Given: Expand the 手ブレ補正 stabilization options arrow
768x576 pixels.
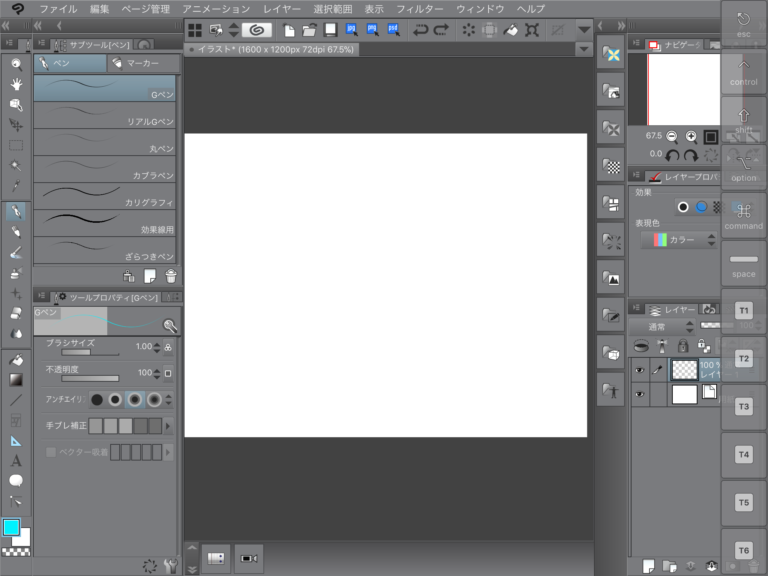Looking at the screenshot, I should click(168, 426).
